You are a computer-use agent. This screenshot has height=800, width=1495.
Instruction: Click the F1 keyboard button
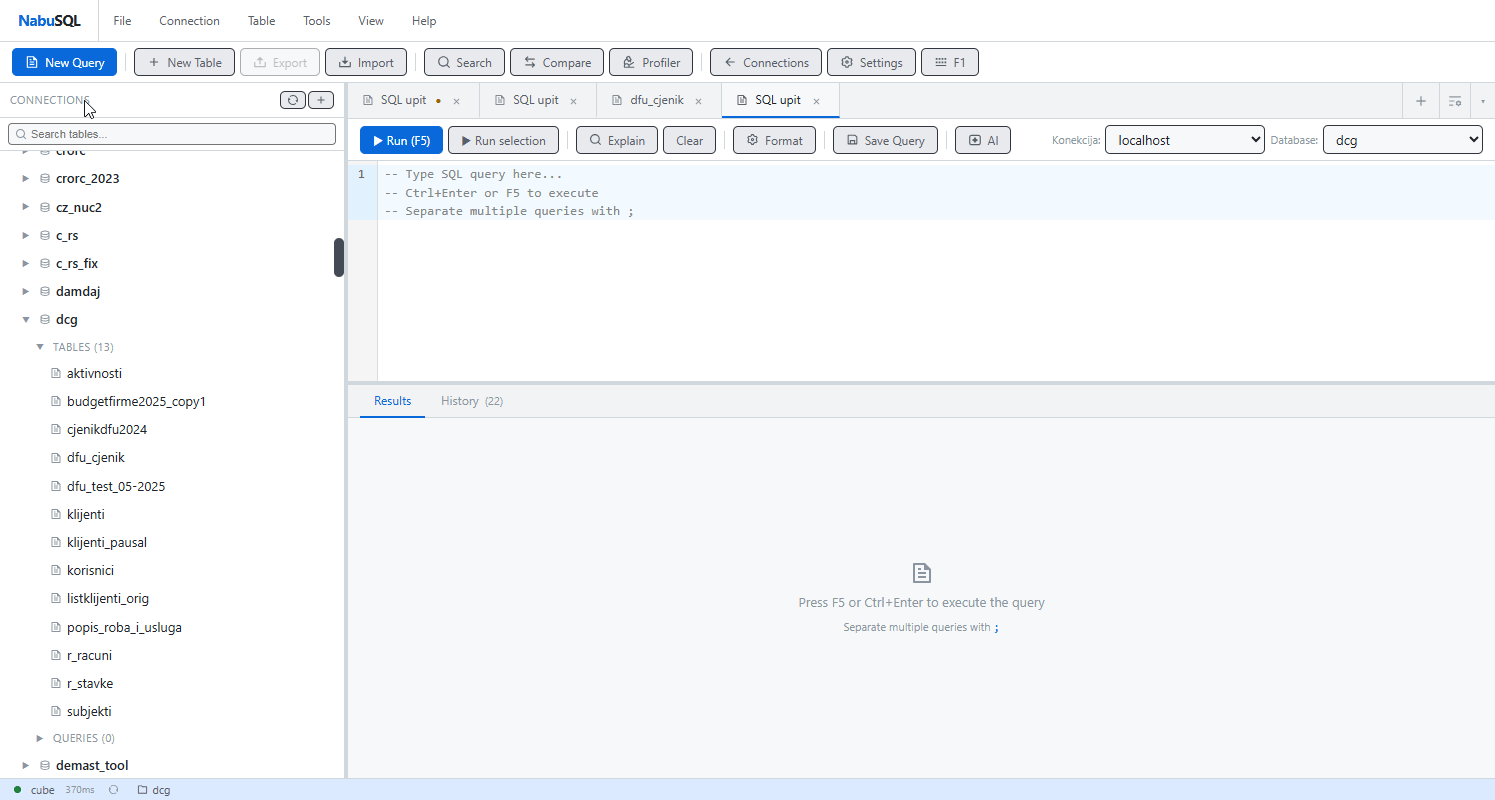click(x=950, y=62)
